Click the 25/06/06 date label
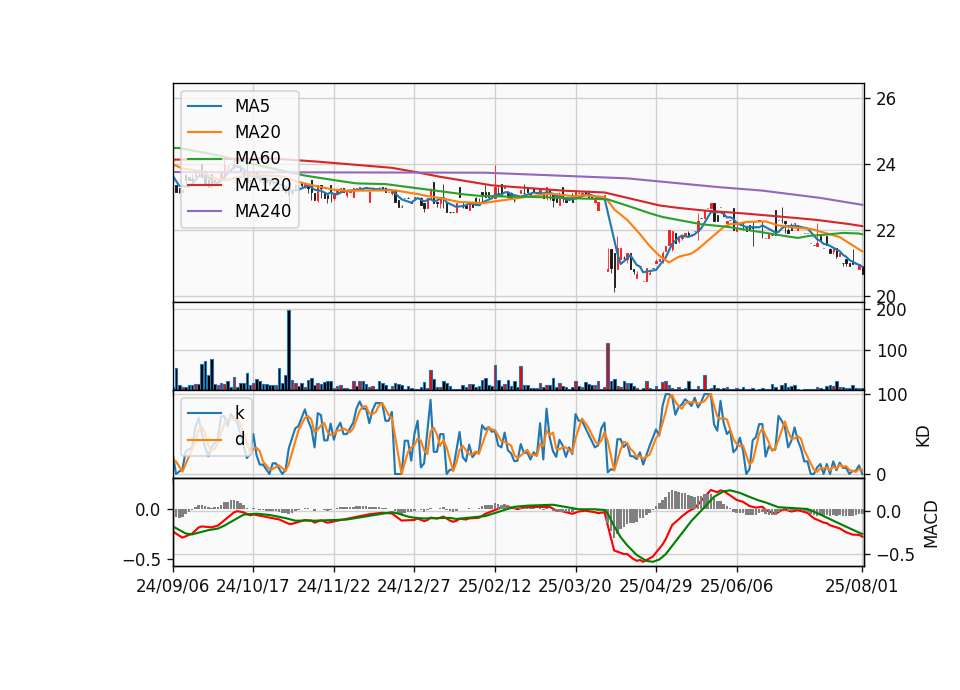The width and height of the screenshot is (960, 690). point(737,586)
